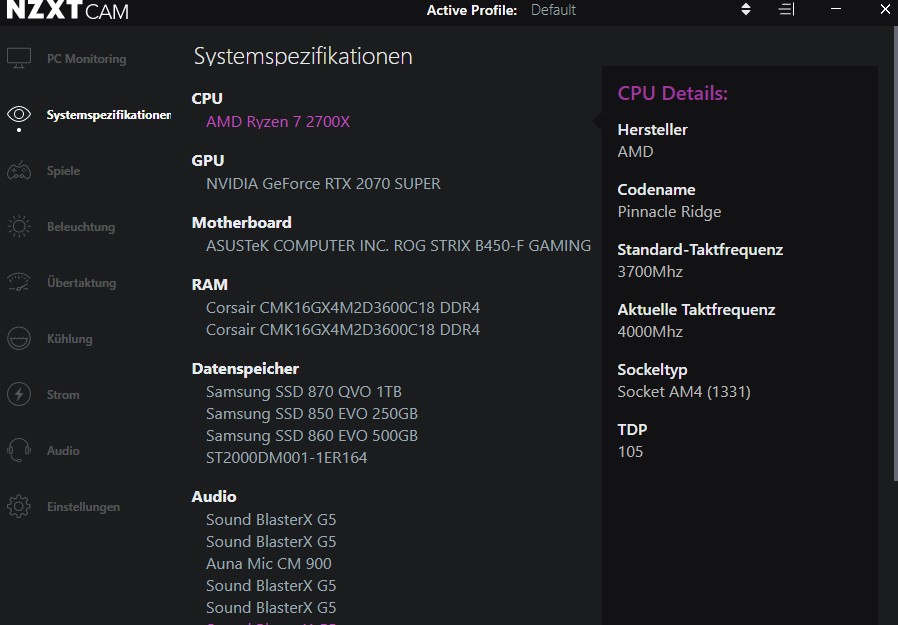Click the Systemspezifikationen eye icon
This screenshot has height=625, width=898.
(x=19, y=115)
